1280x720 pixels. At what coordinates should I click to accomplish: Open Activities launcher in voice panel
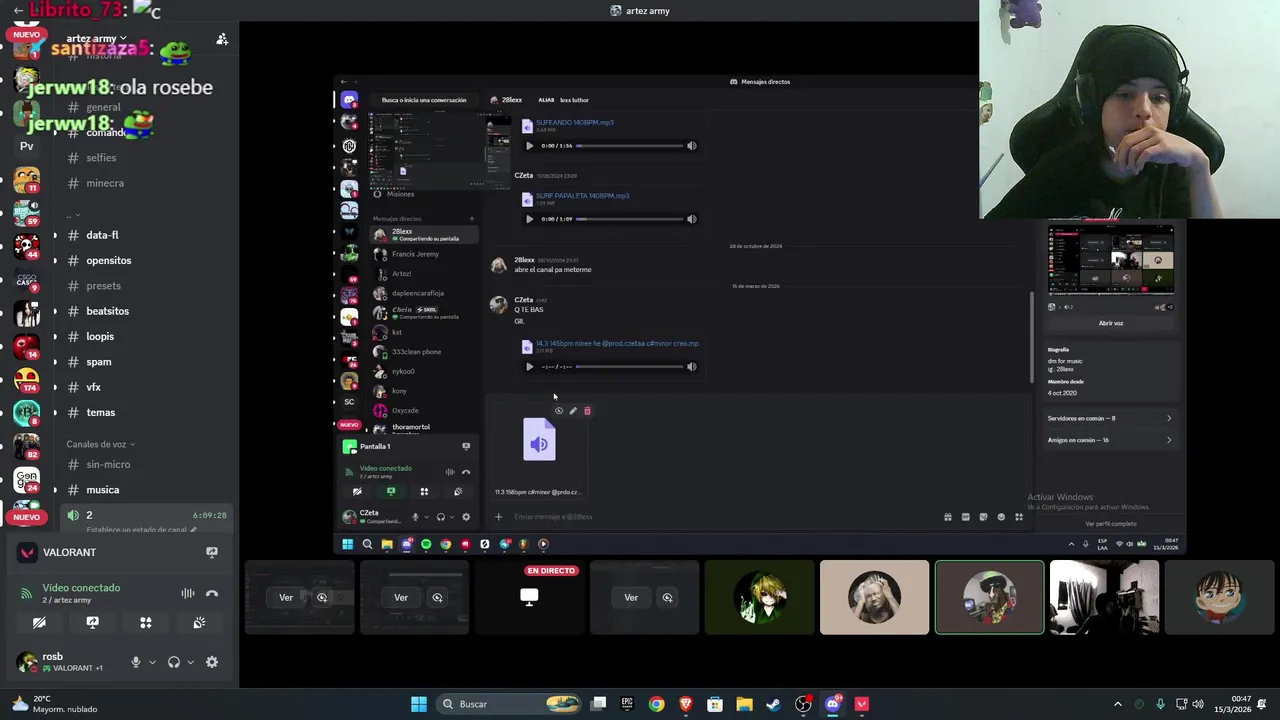point(146,622)
